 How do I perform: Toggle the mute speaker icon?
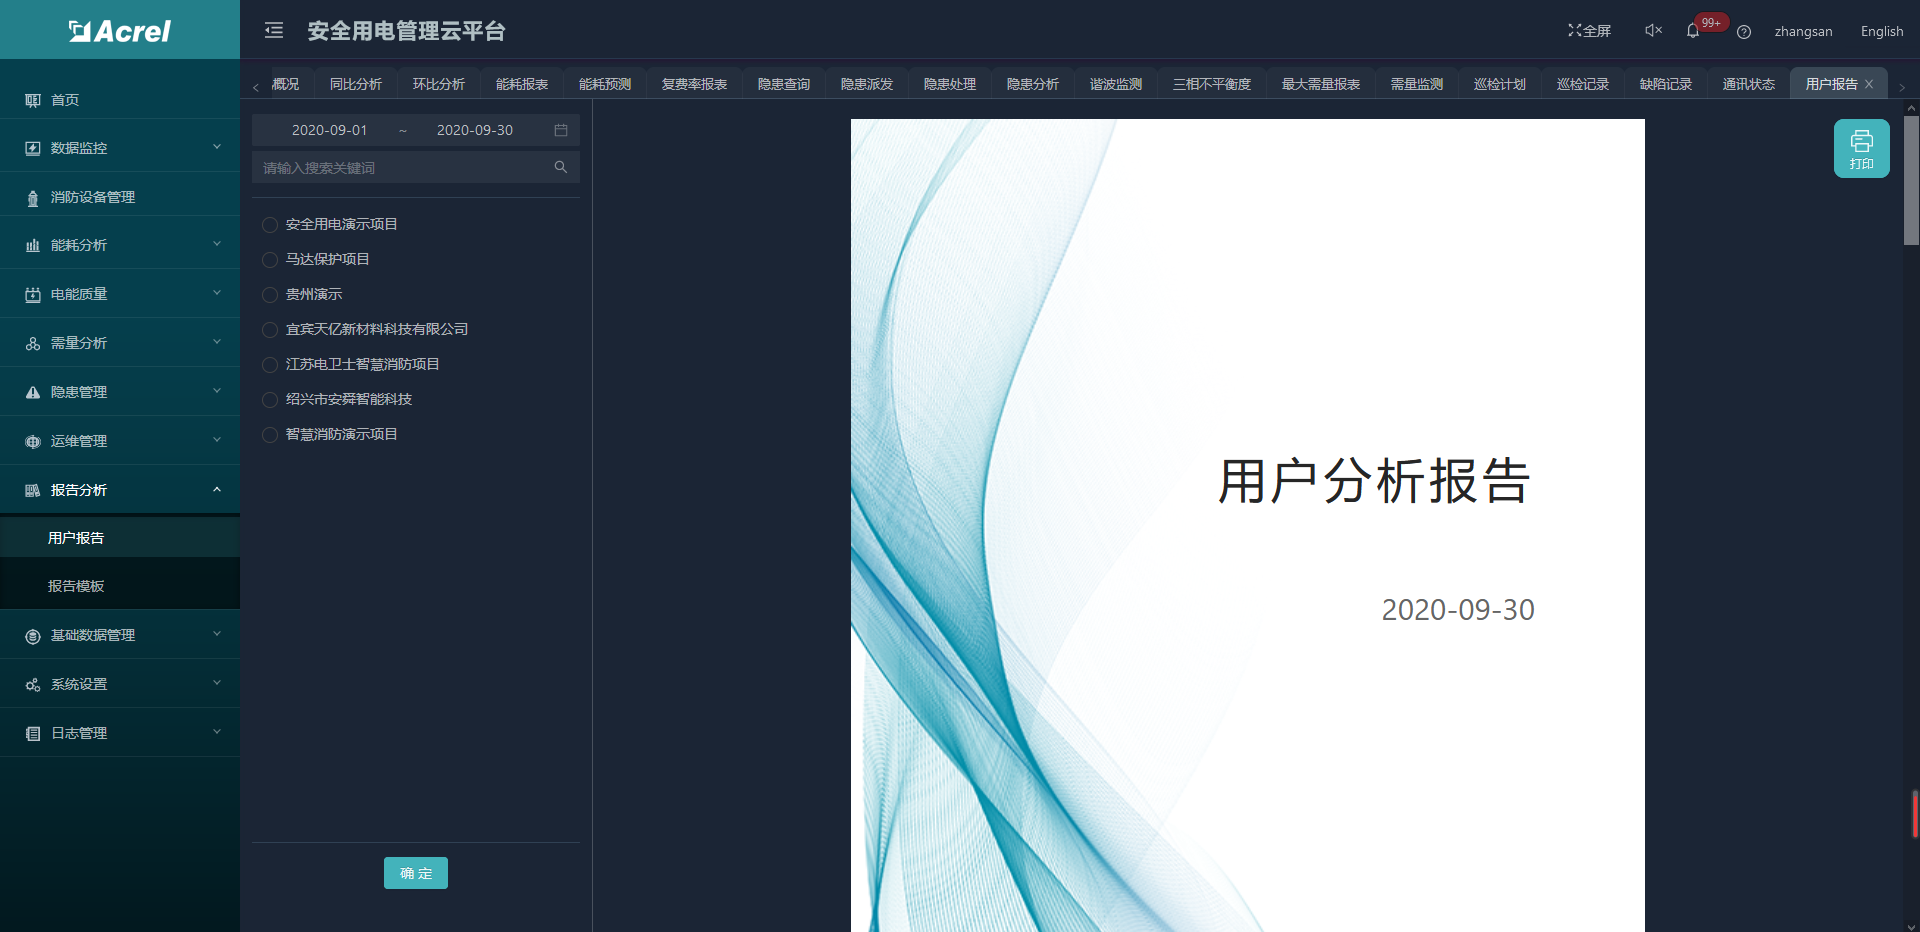point(1653,31)
